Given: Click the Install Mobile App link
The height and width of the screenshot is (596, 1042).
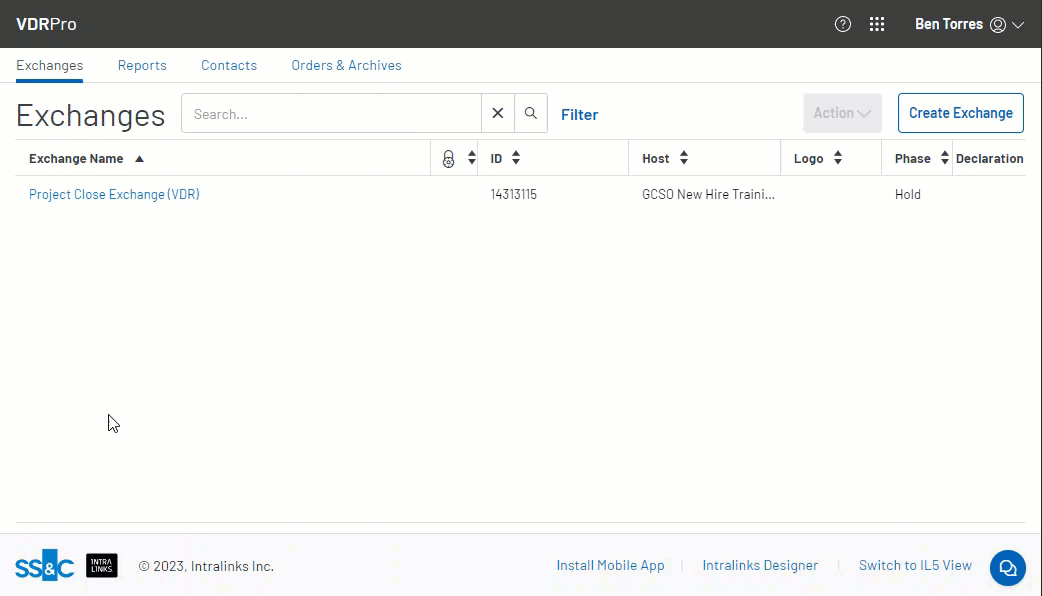Looking at the screenshot, I should click(x=610, y=565).
